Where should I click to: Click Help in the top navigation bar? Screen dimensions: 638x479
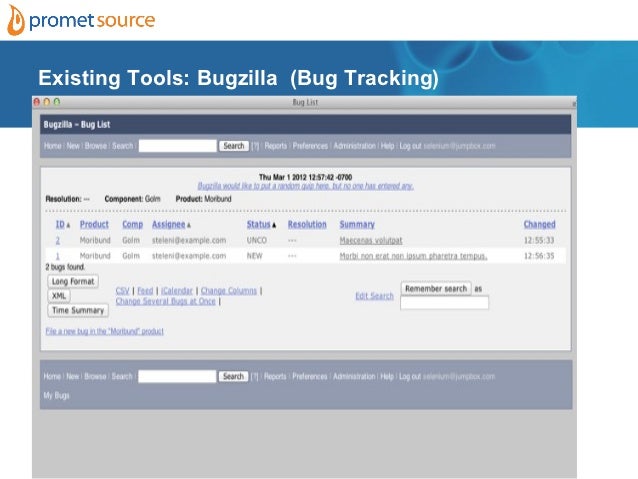pos(387,146)
